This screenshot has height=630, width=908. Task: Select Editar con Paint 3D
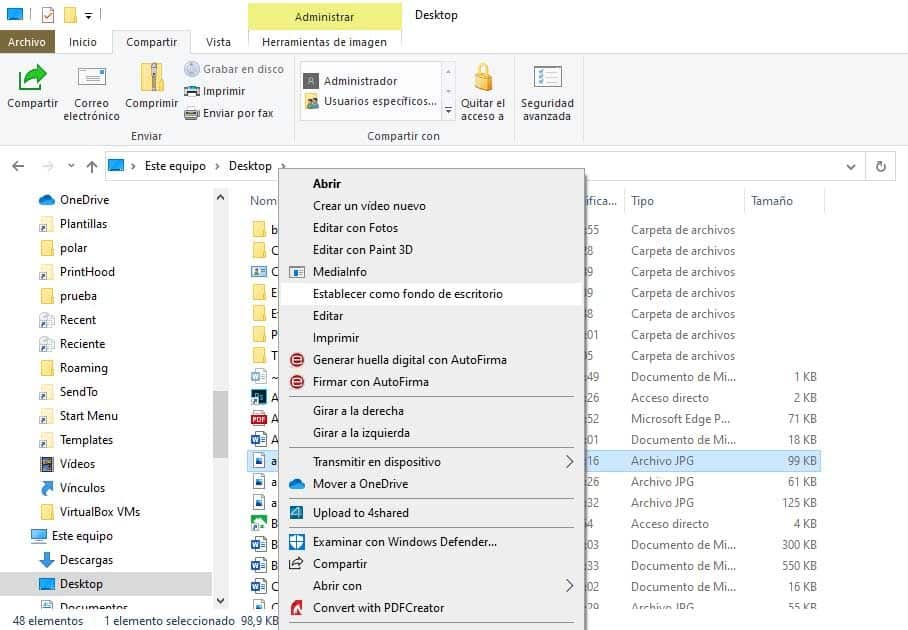pyautogui.click(x=431, y=250)
